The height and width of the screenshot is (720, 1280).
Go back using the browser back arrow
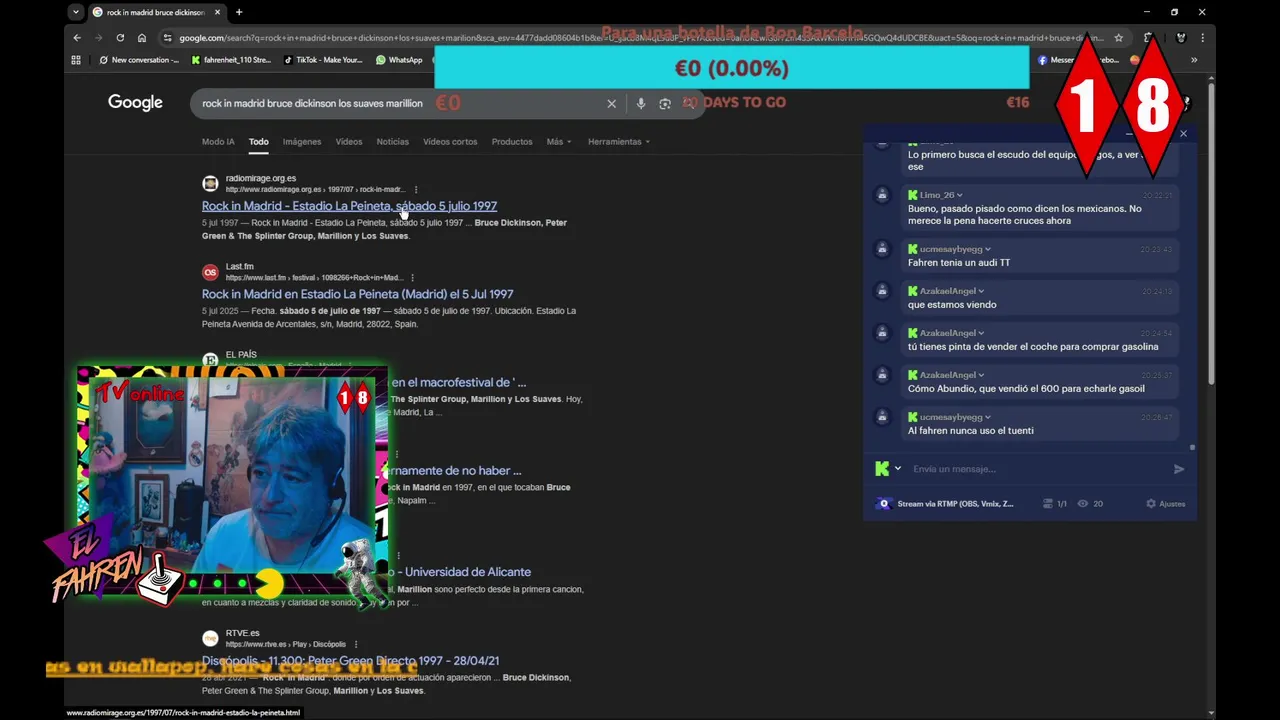point(77,38)
